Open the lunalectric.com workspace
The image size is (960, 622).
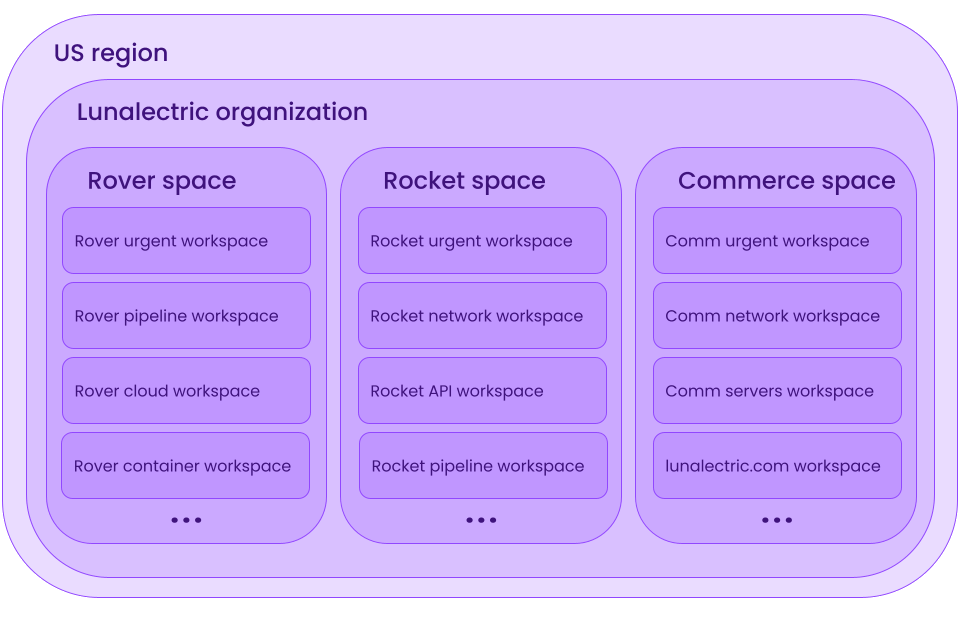pos(777,465)
